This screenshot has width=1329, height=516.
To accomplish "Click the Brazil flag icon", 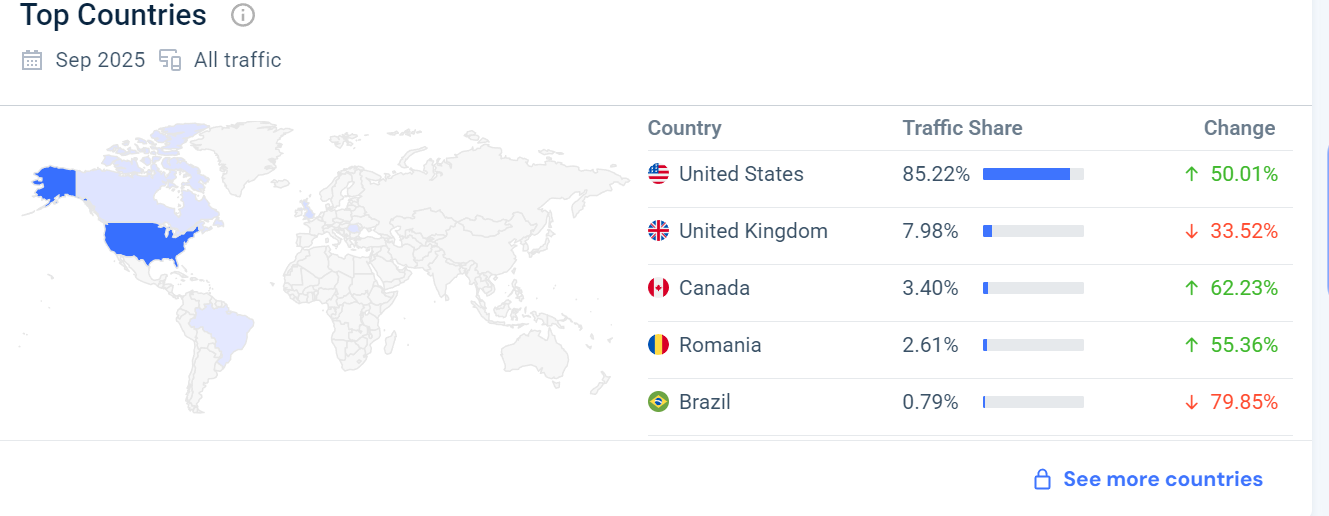I will coord(659,402).
